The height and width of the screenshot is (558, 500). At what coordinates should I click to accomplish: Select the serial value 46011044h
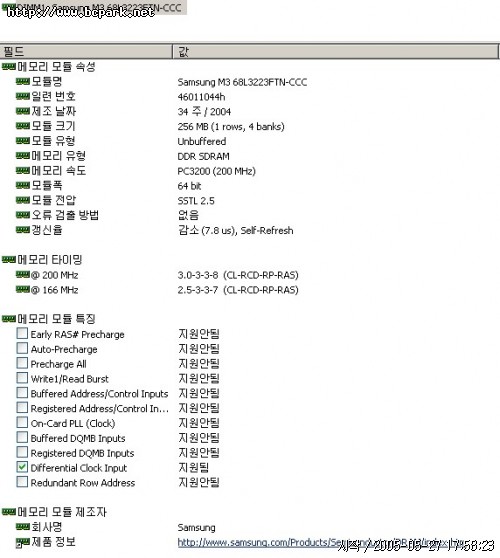coord(201,97)
